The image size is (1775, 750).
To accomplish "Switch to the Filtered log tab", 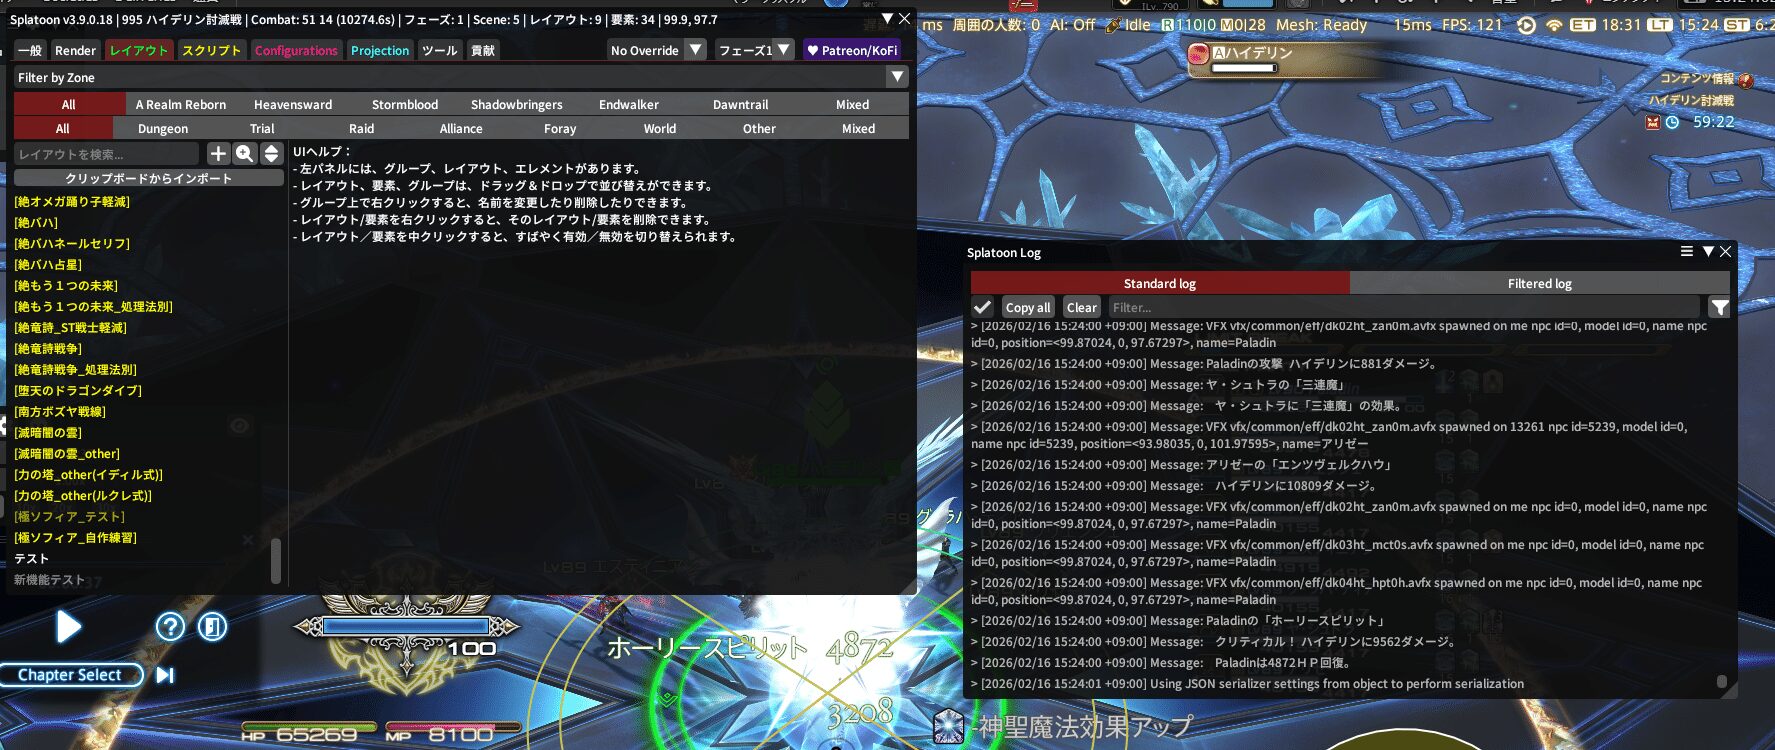I will click(x=1539, y=284).
